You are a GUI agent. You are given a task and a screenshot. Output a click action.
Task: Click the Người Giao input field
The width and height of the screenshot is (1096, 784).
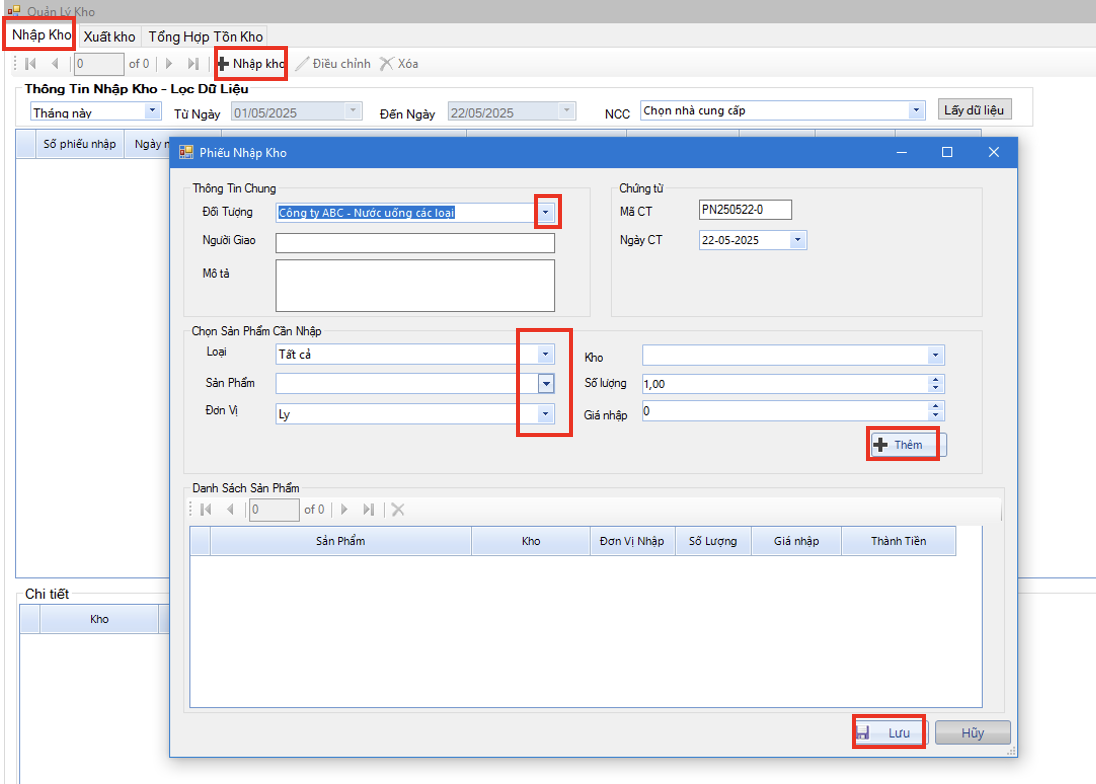pos(414,242)
